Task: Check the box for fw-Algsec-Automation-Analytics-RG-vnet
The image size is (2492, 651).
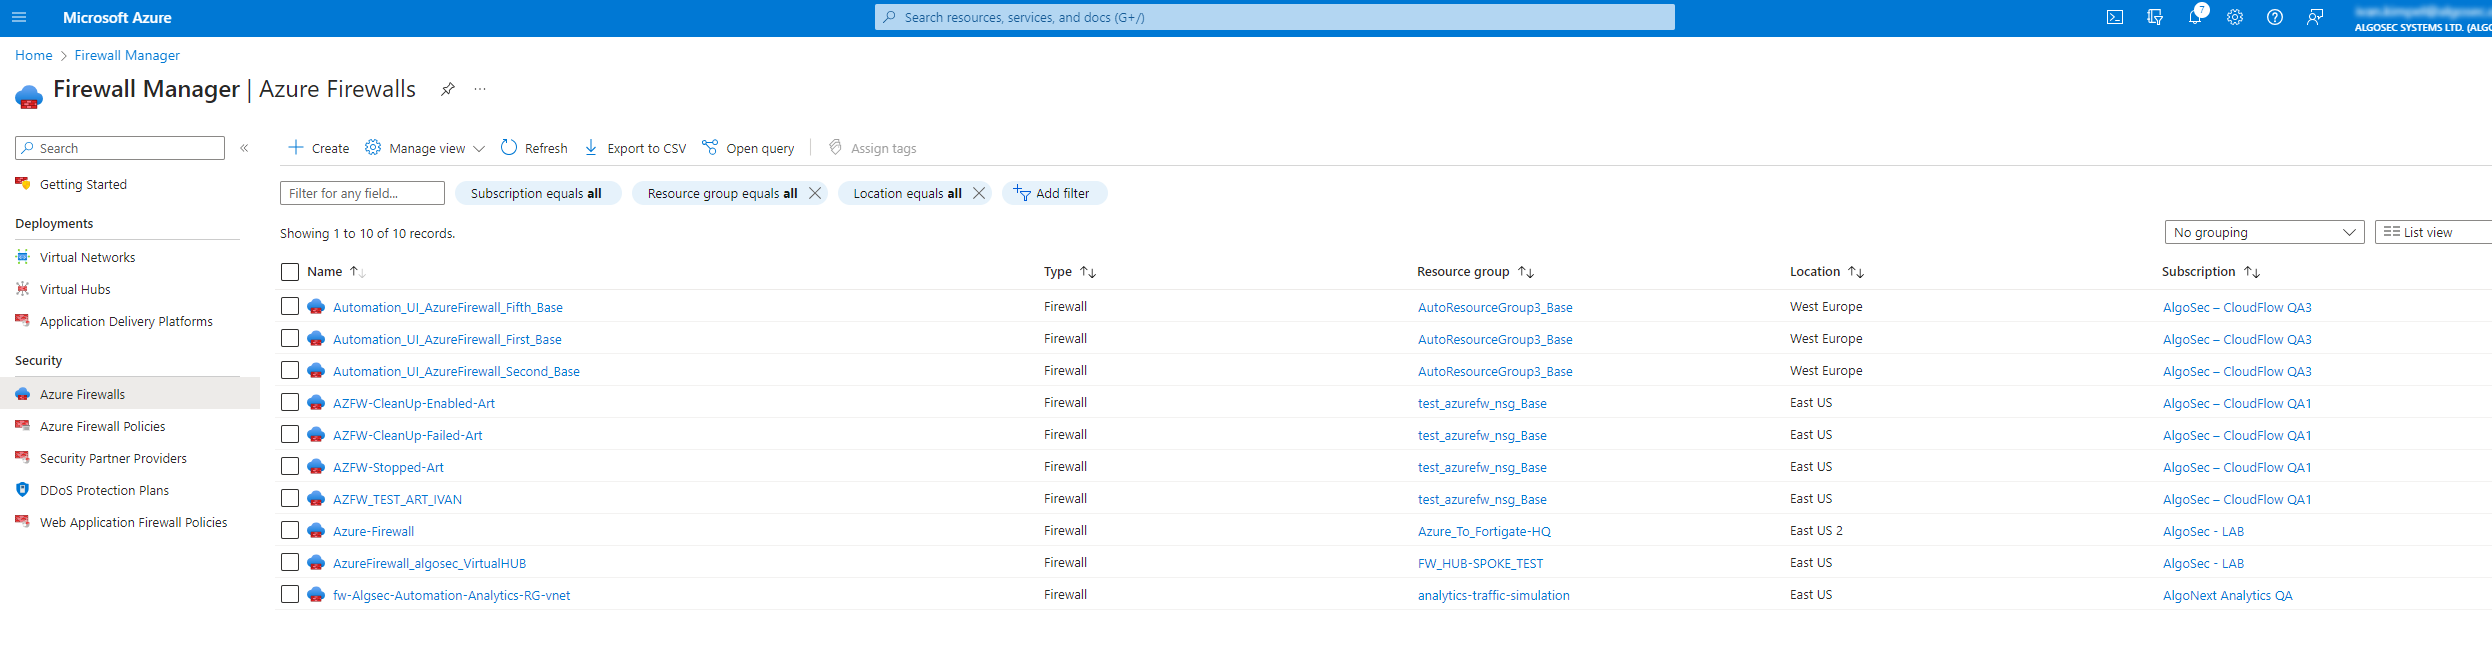Action: [290, 594]
